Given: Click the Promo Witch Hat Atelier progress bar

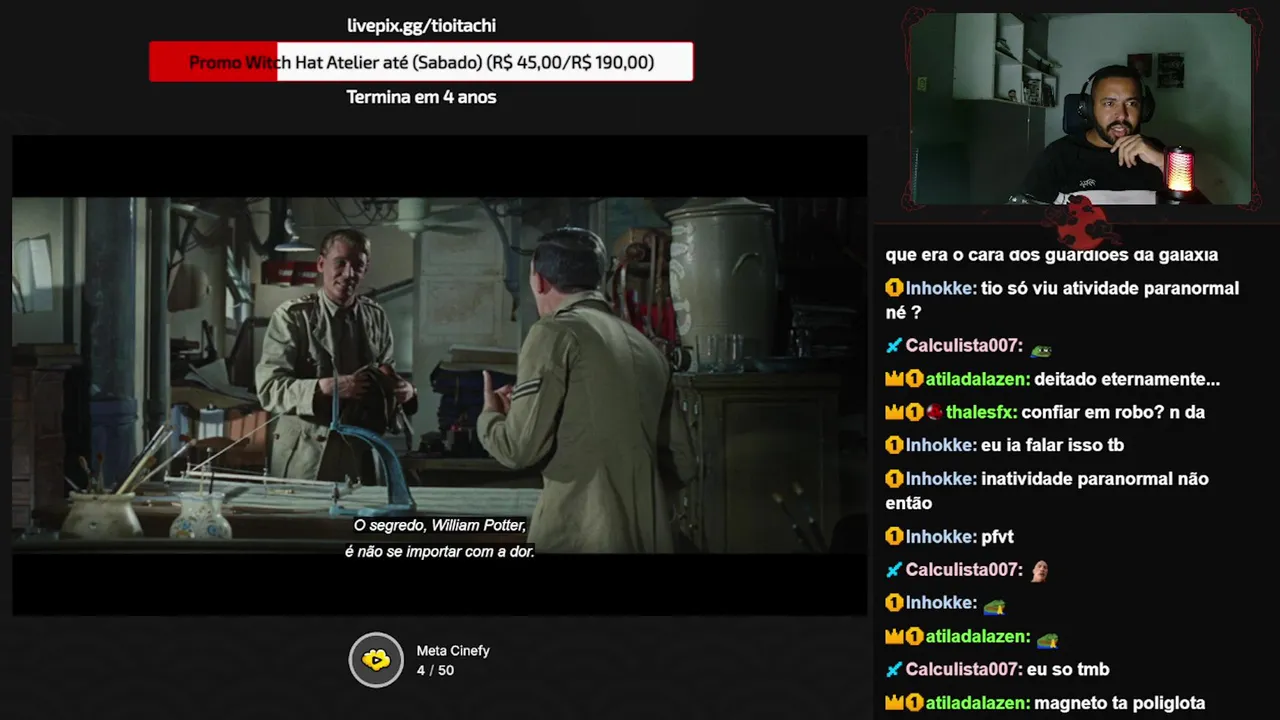Looking at the screenshot, I should click(421, 62).
